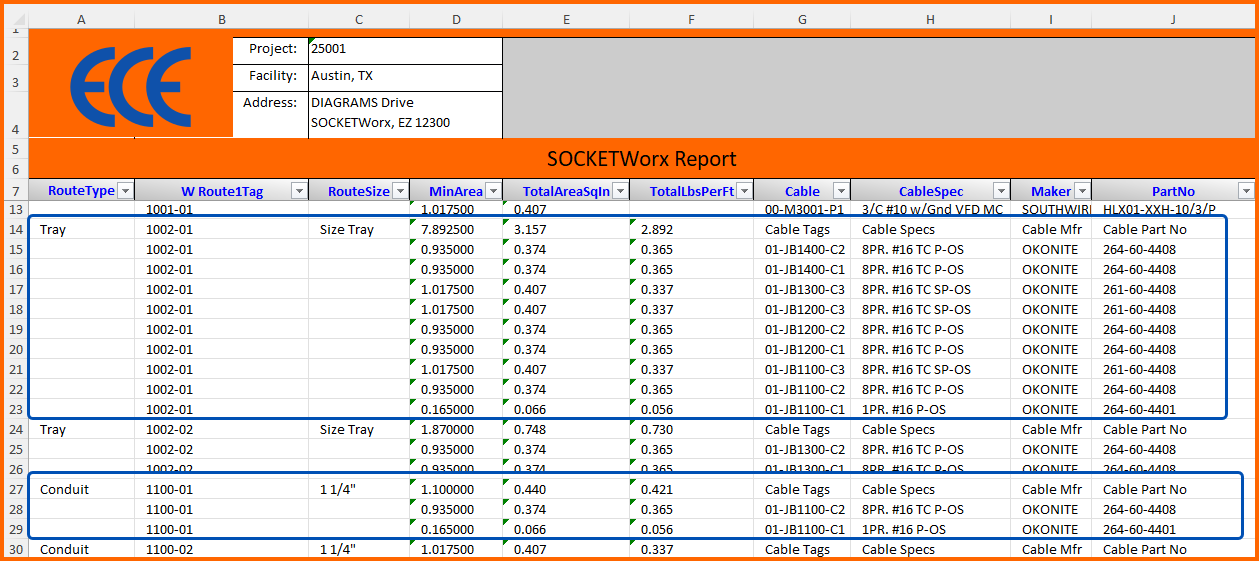Screen dimensions: 1259x561
Task: Open the CableSpec filter dropdown
Action: pyautogui.click(x=1000, y=191)
